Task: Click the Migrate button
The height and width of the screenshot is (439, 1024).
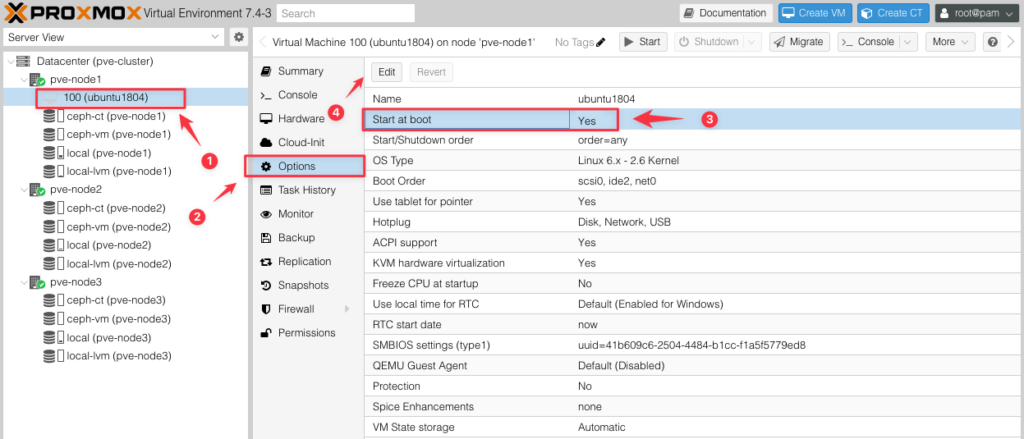Action: (799, 42)
